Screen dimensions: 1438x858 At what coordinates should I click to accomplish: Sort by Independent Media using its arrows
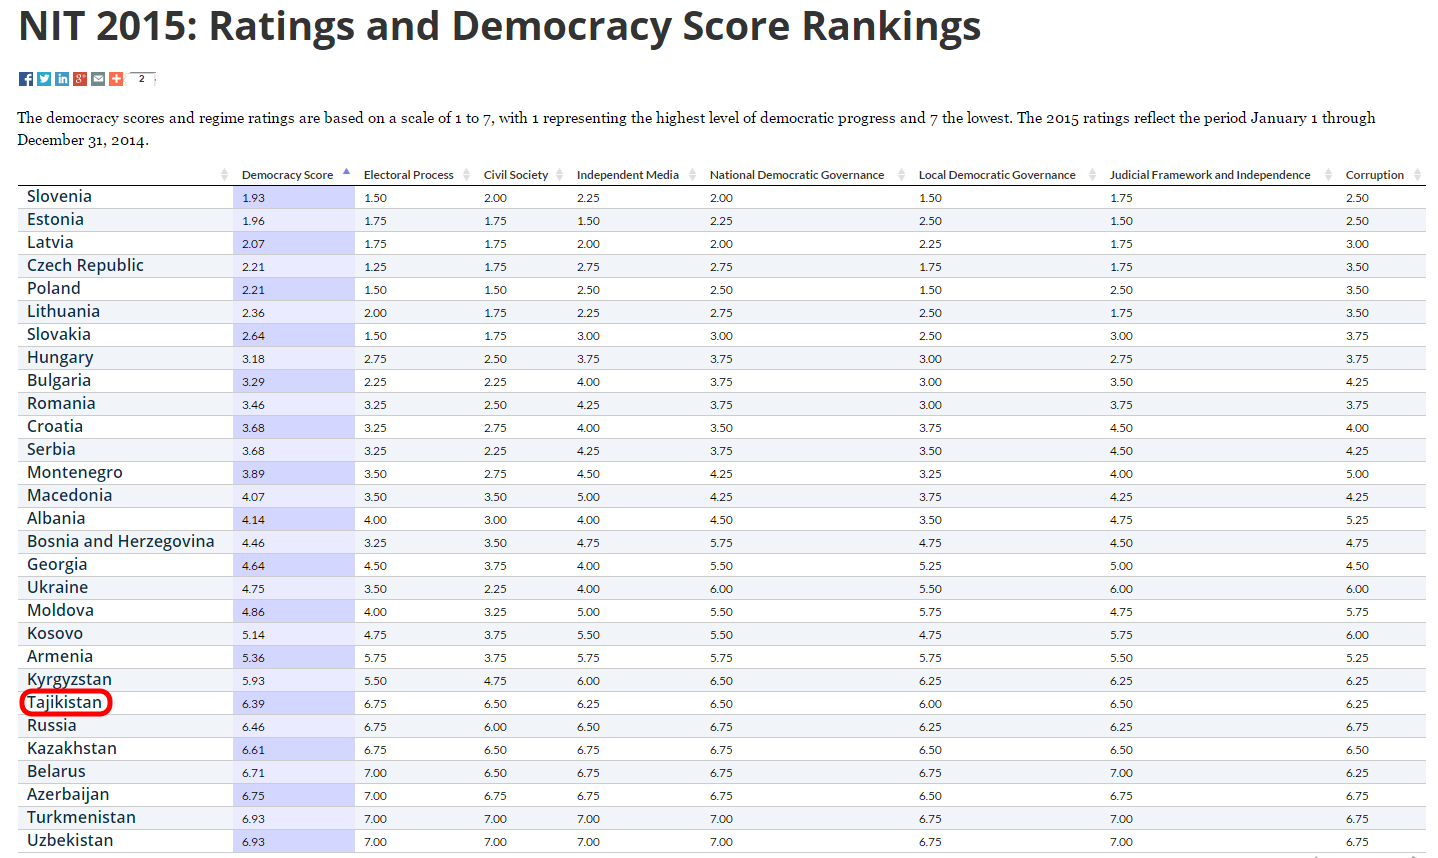(692, 175)
